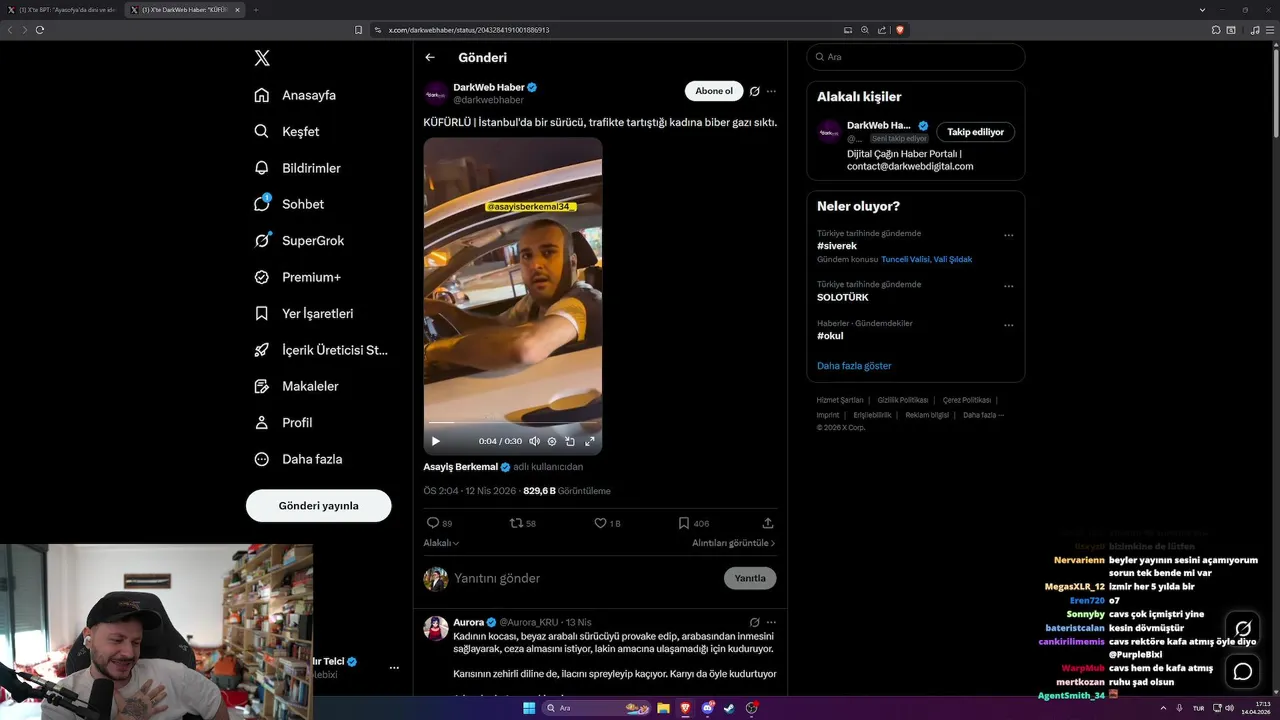1280x720 pixels.
Task: Open File Explorer from the taskbar
Action: coord(663,708)
